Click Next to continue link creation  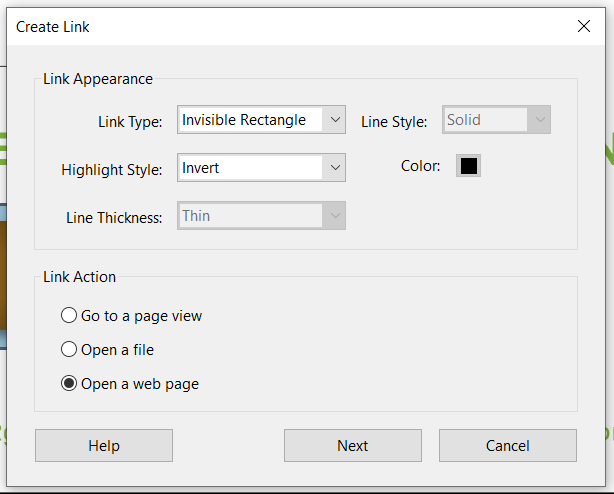tap(352, 446)
